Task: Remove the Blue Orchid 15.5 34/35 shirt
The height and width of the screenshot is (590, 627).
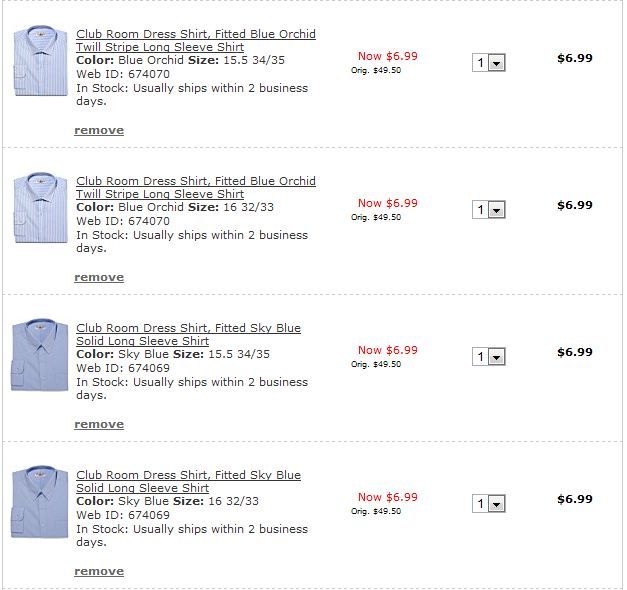Action: click(x=99, y=130)
